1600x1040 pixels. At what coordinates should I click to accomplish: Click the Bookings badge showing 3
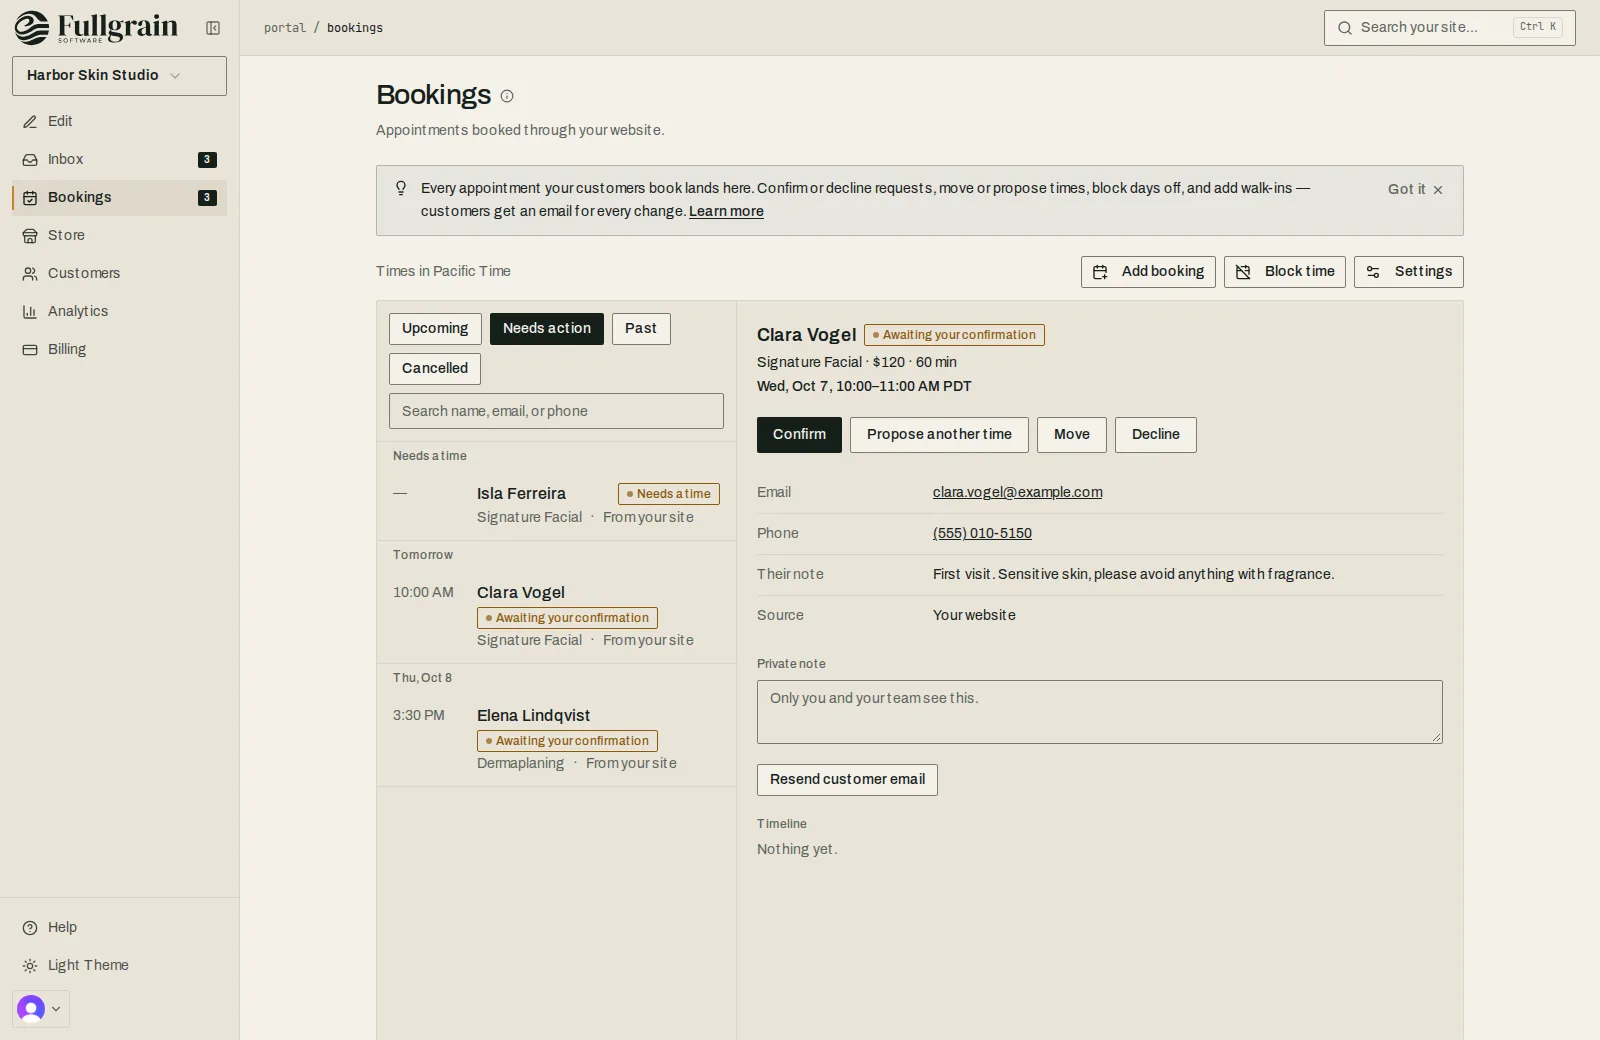coord(207,198)
